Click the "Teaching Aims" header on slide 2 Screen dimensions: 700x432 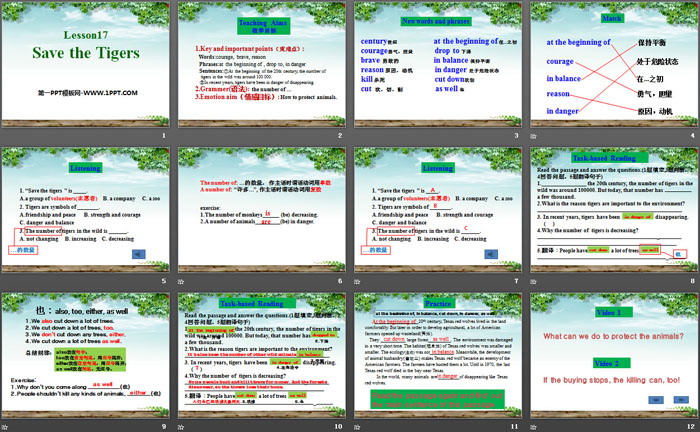[x=262, y=22]
